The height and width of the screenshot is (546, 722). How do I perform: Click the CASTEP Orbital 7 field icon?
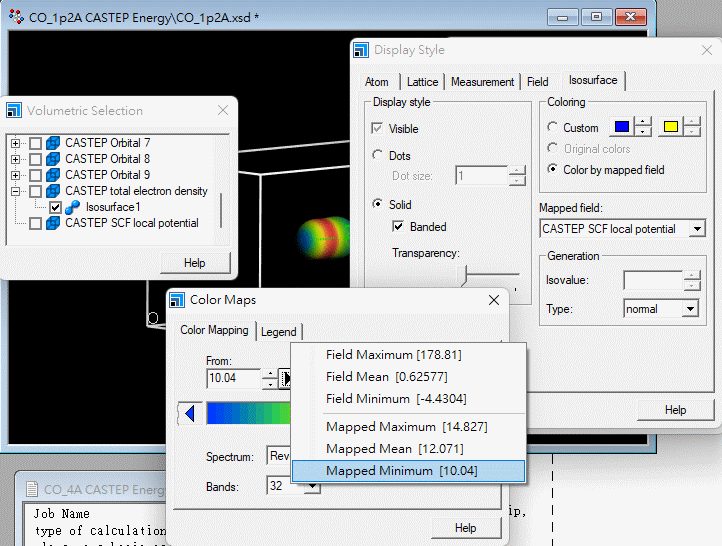pyautogui.click(x=53, y=143)
